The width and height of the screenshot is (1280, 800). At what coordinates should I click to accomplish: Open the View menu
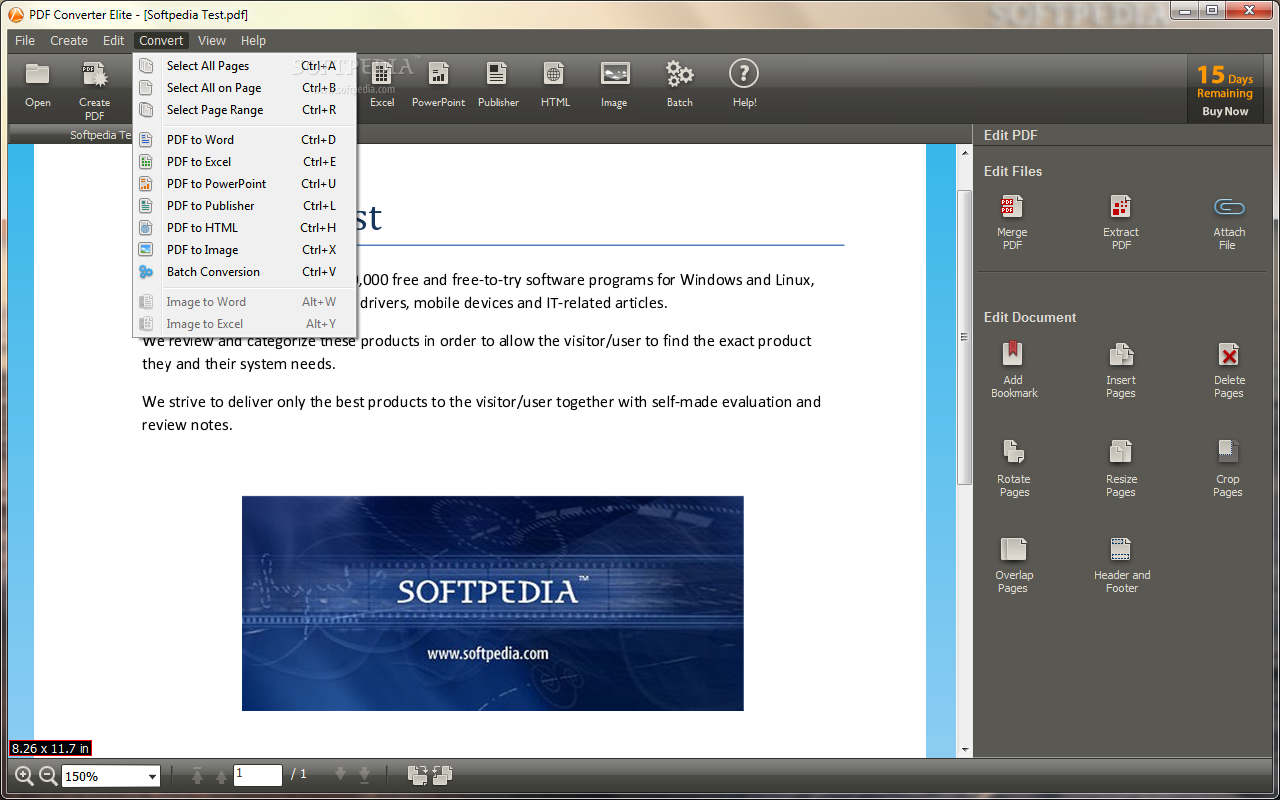pos(212,41)
